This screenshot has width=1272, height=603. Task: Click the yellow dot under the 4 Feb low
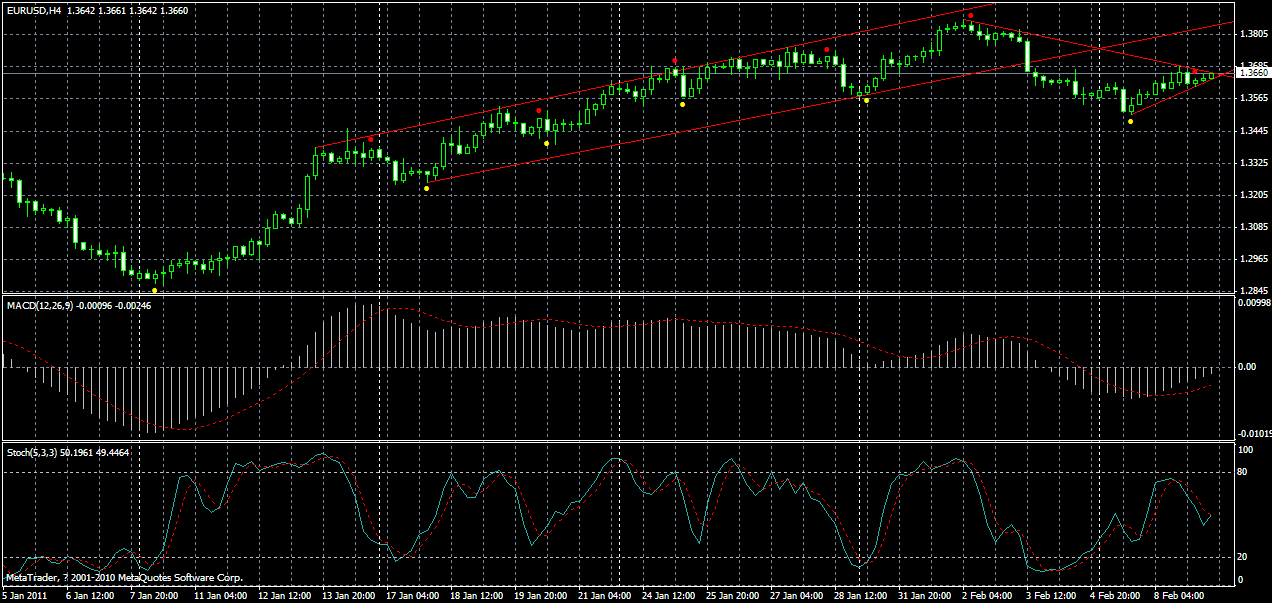1131,121
